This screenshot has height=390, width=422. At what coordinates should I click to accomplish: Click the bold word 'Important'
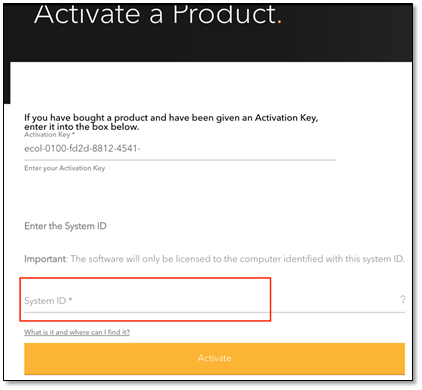pyautogui.click(x=45, y=259)
